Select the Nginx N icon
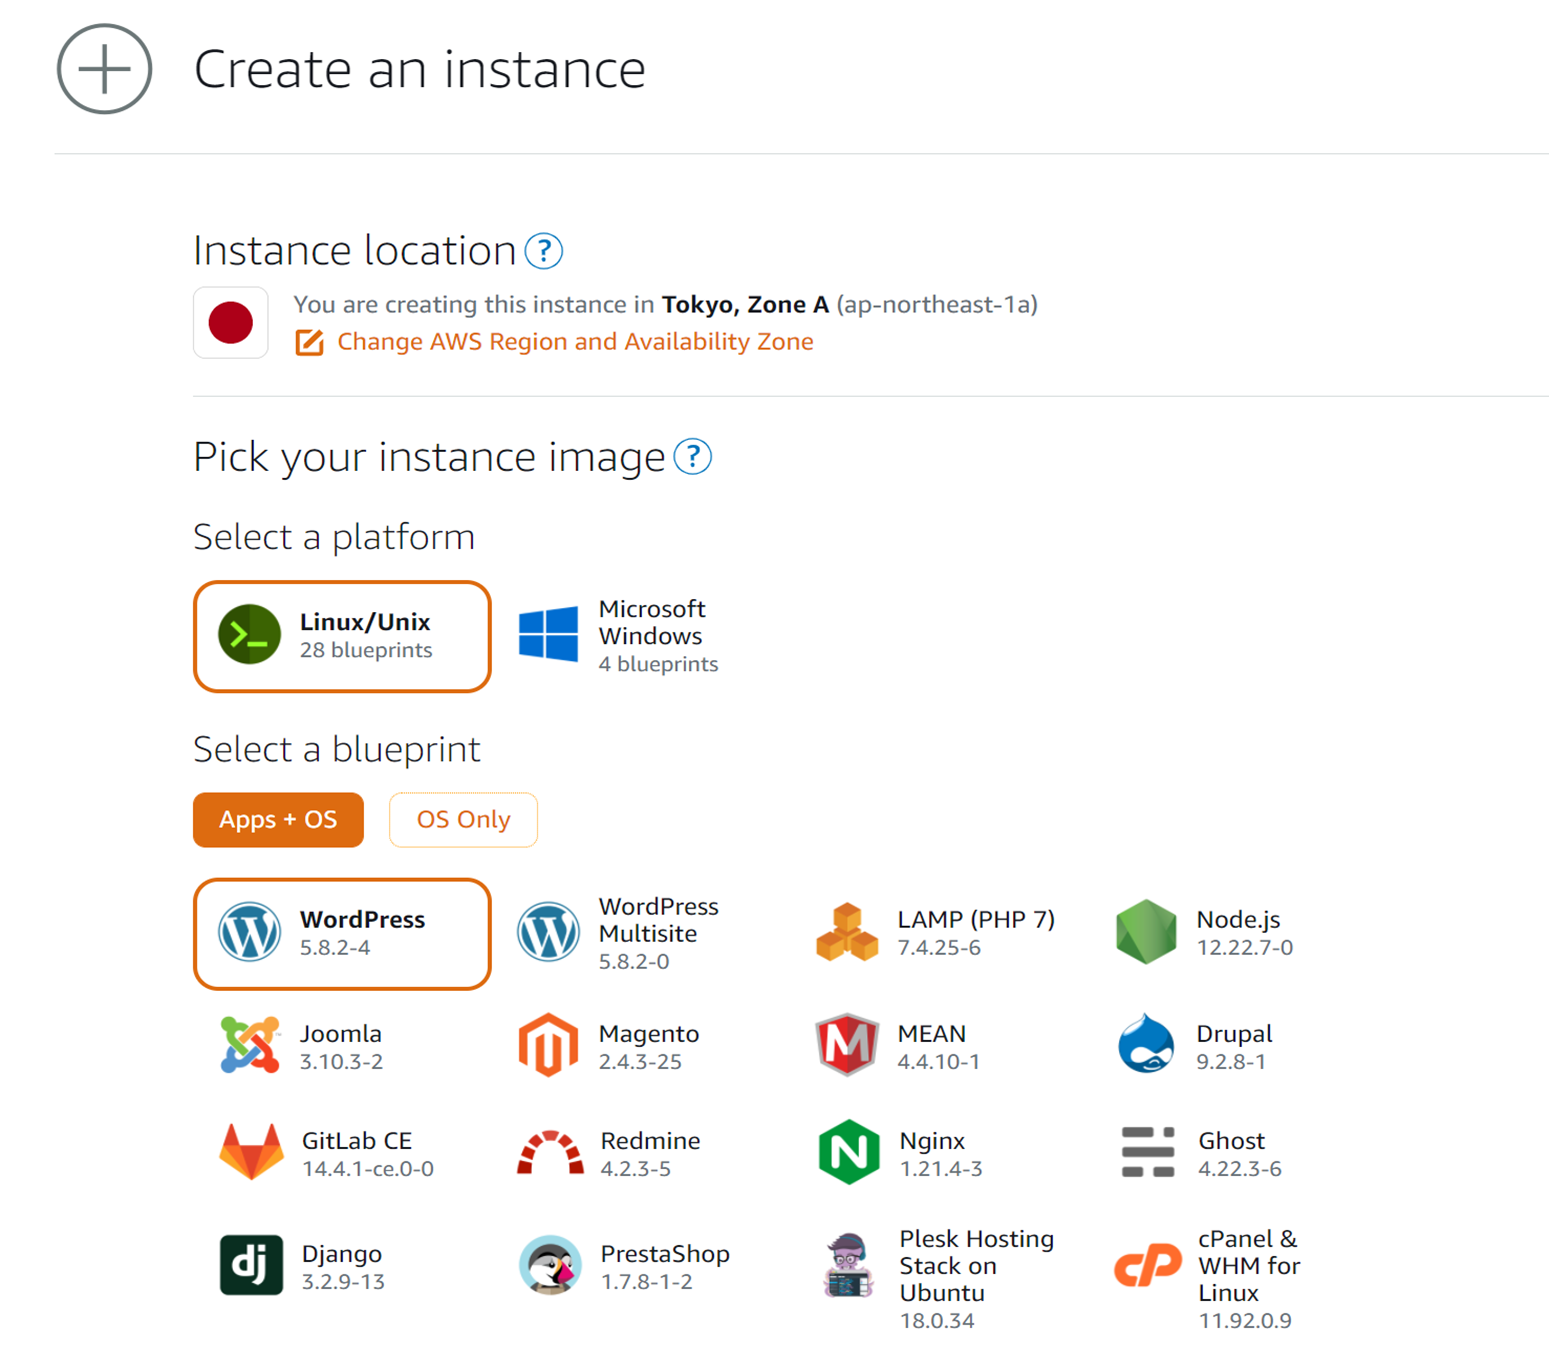 (x=849, y=1152)
